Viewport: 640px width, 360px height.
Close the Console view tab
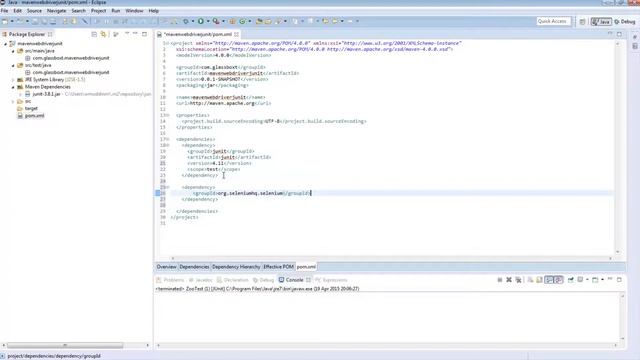coord(309,280)
